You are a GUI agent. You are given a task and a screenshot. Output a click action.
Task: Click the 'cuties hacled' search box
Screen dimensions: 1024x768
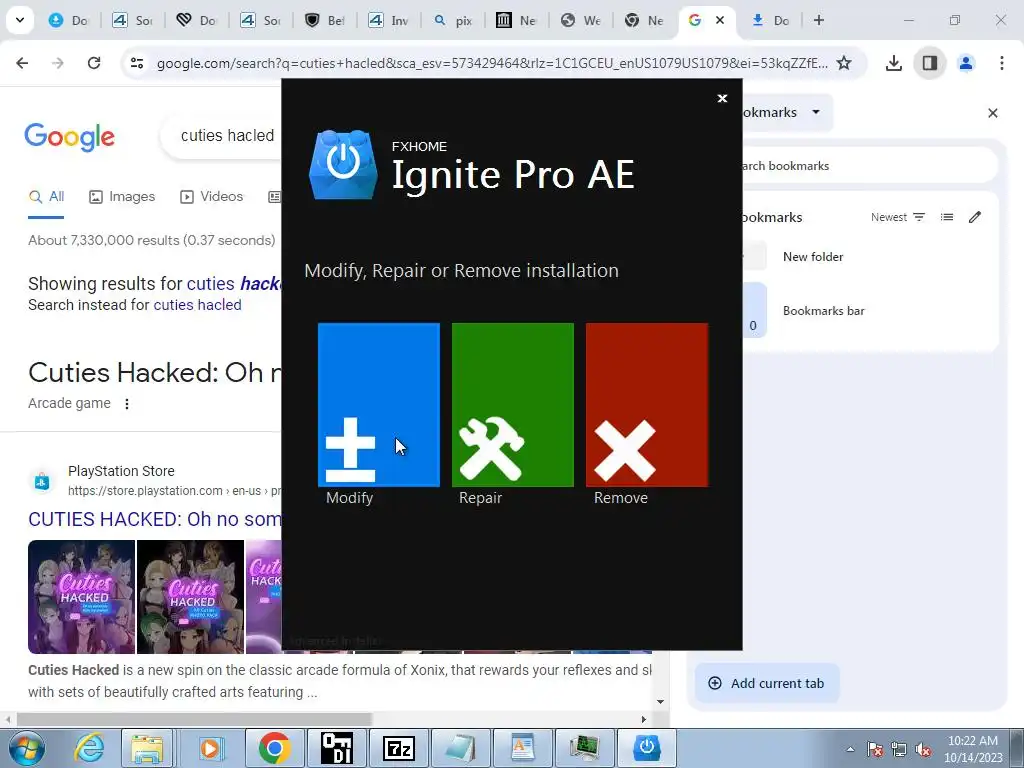click(222, 135)
